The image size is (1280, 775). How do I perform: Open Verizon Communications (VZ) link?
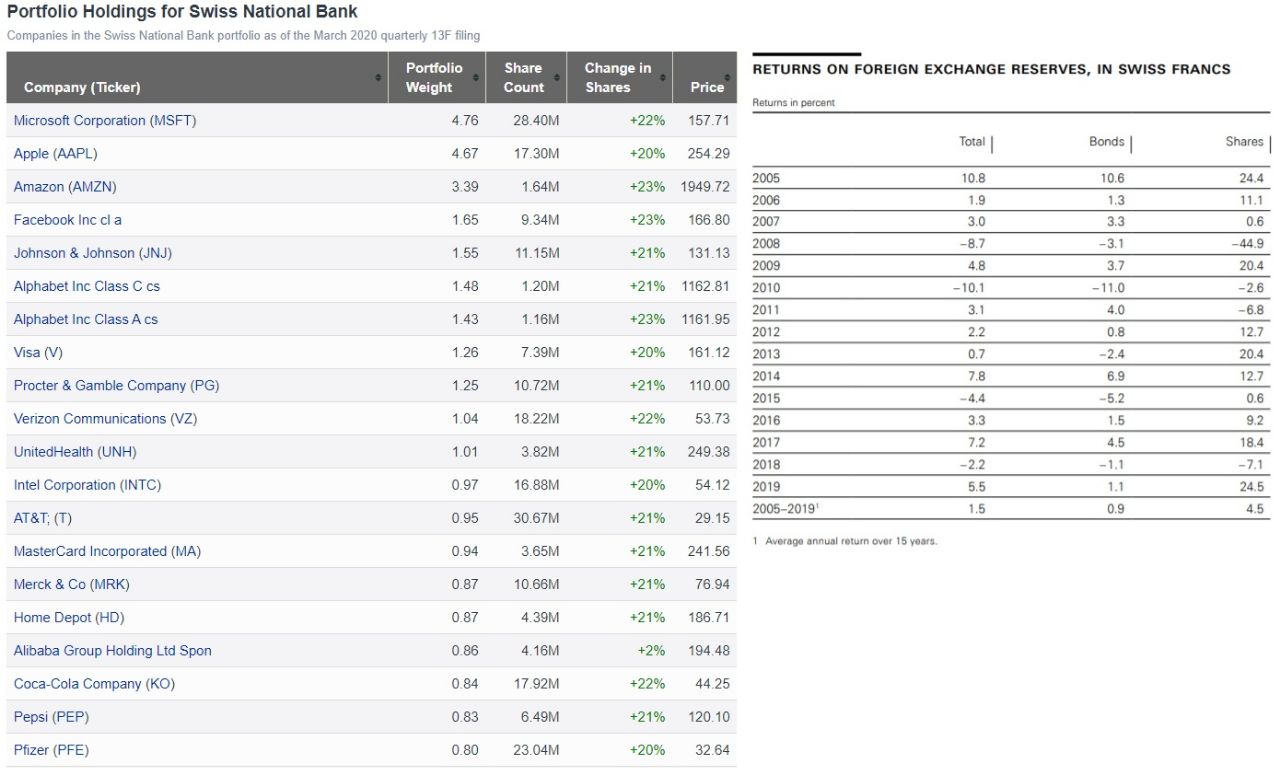105,418
